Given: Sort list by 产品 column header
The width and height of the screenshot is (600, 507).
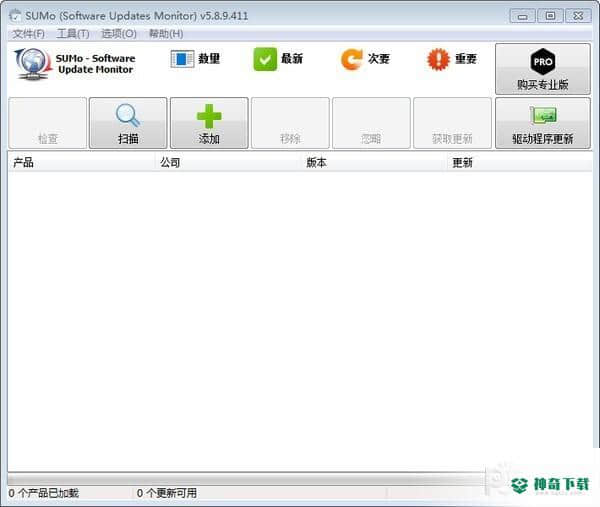Looking at the screenshot, I should coord(81,163).
